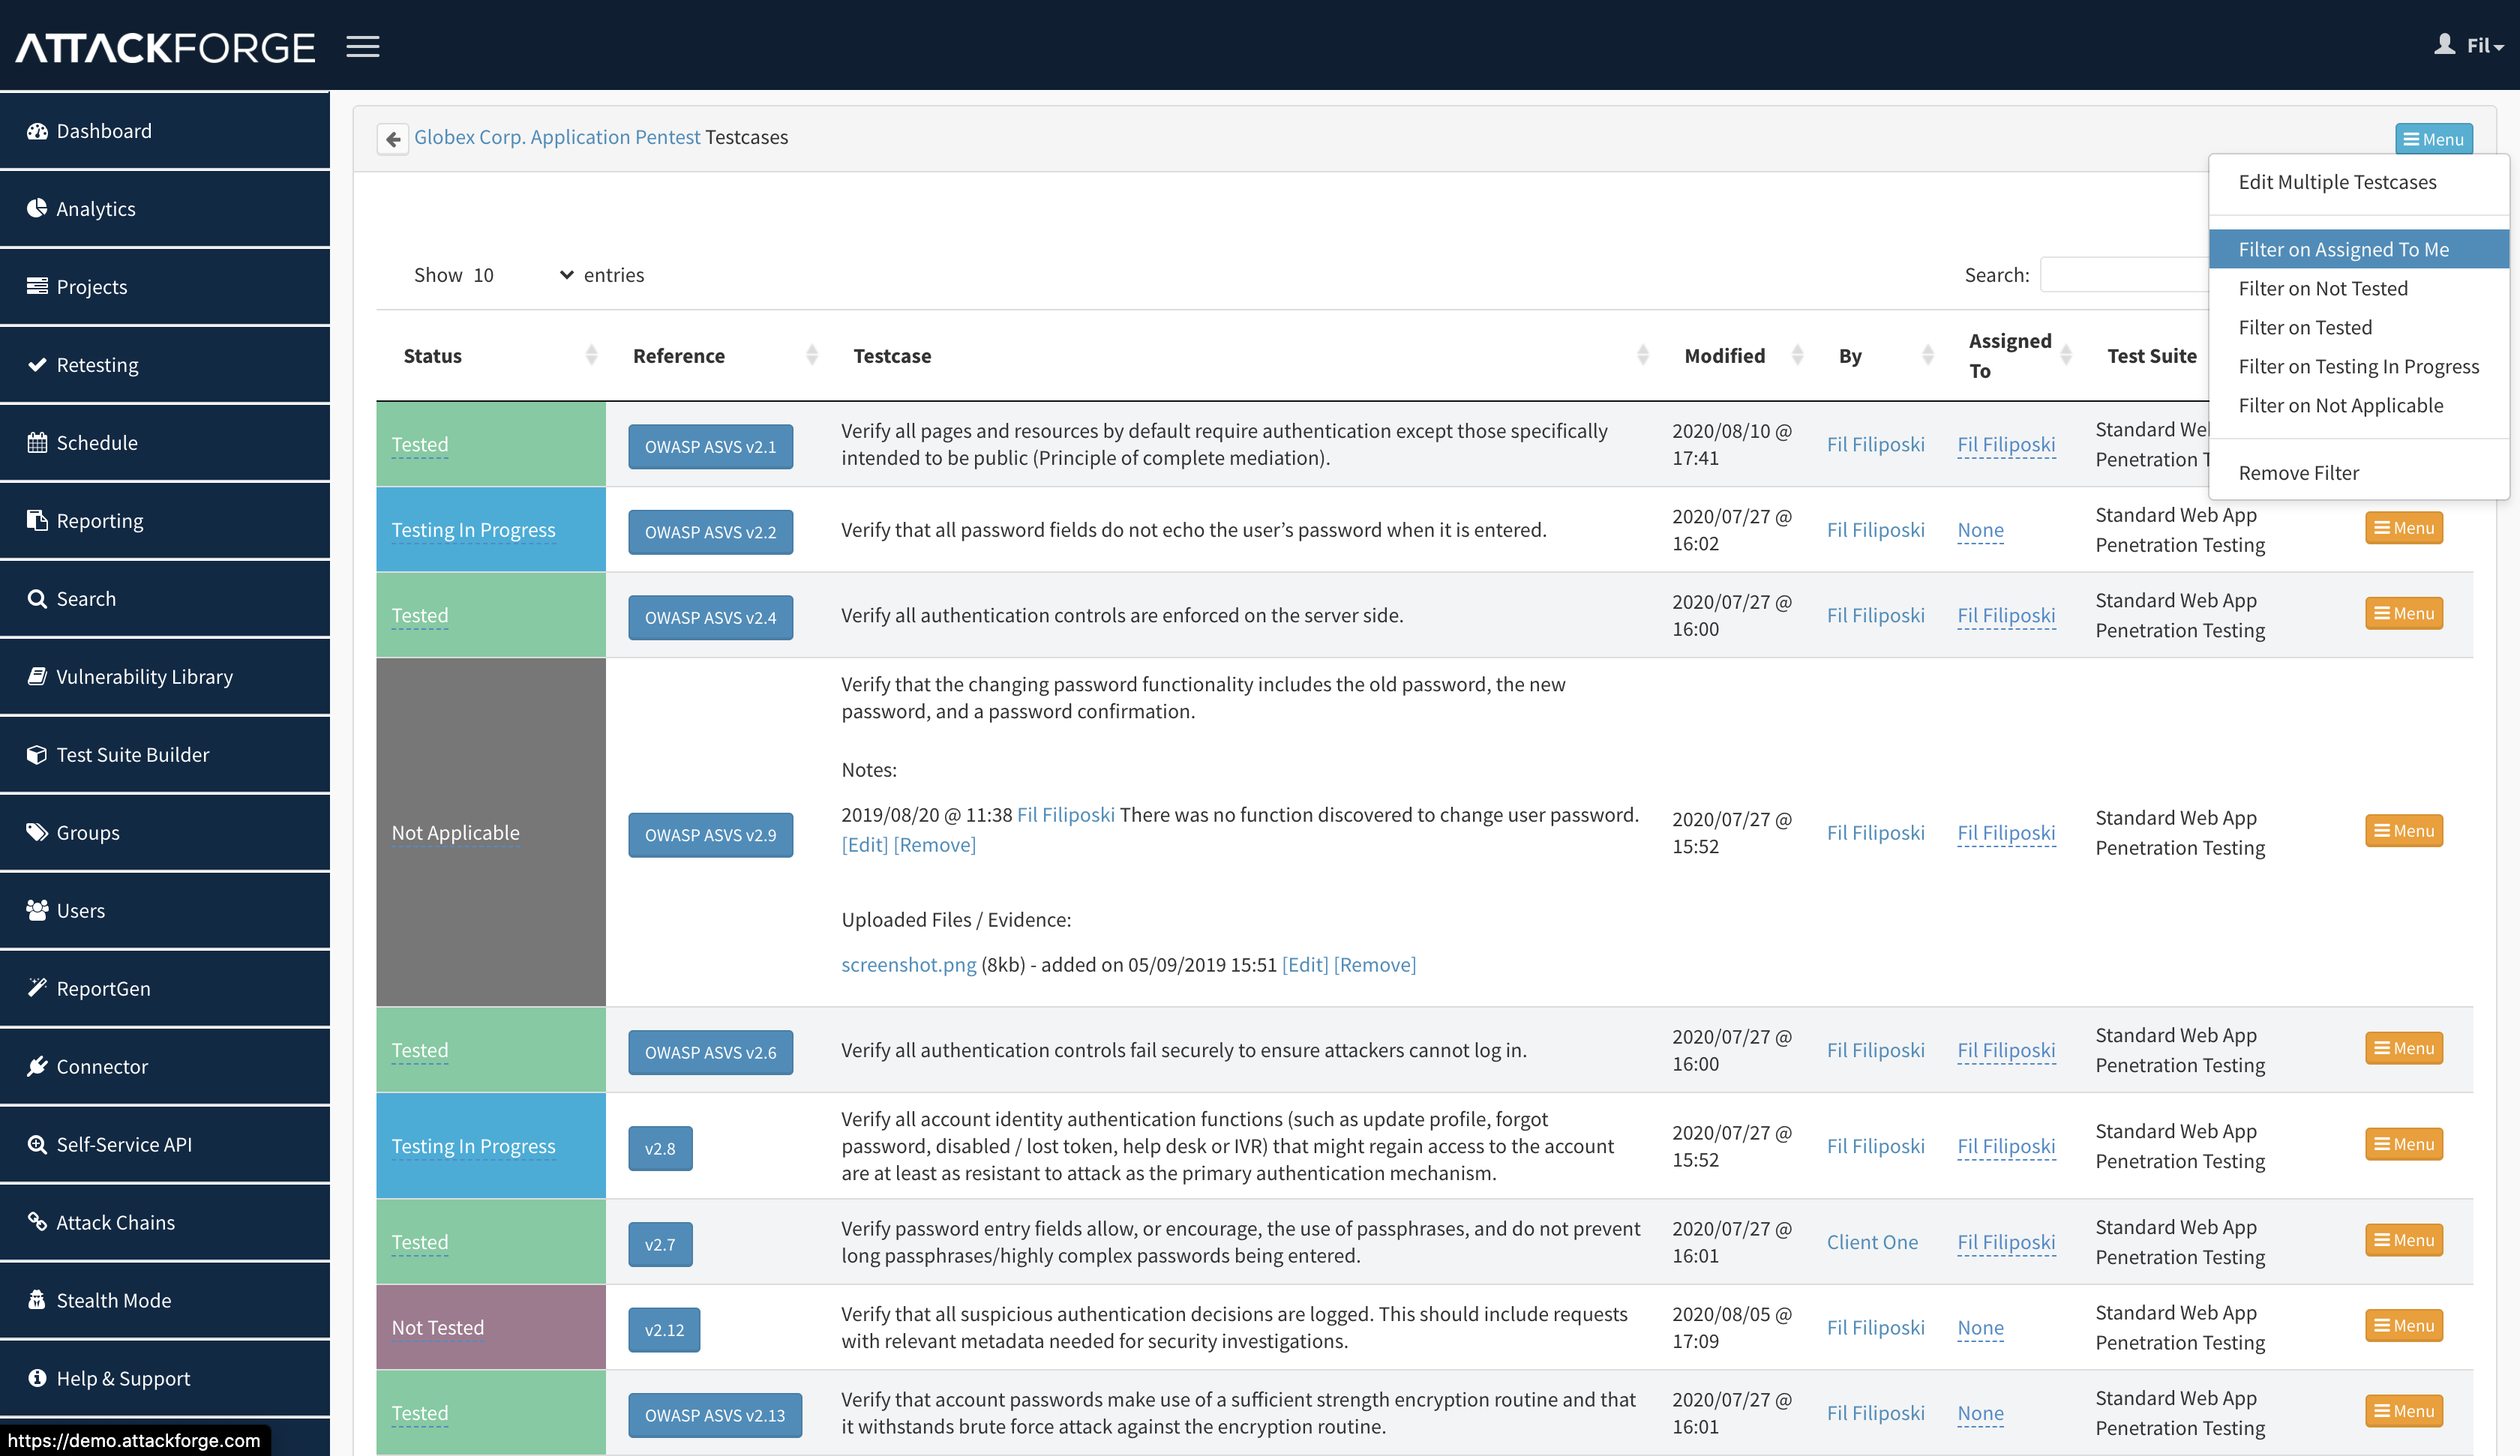Open the Reporting section
The height and width of the screenshot is (1456, 2520).
coord(165,521)
